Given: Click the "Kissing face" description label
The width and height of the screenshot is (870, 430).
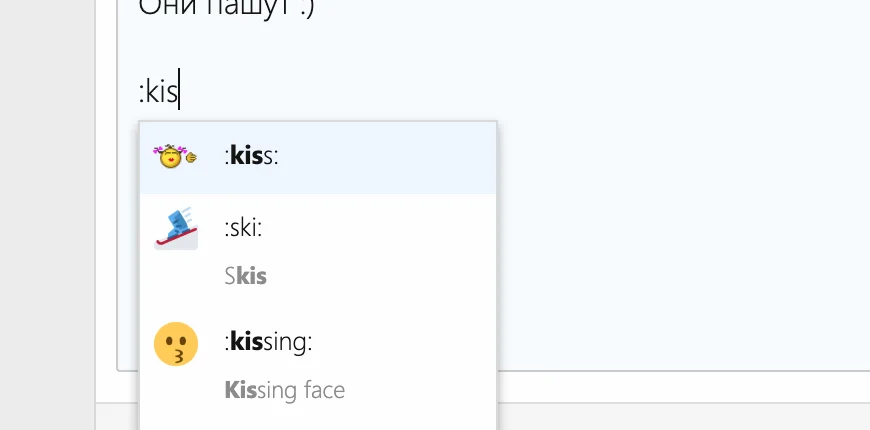Looking at the screenshot, I should pyautogui.click(x=285, y=390).
